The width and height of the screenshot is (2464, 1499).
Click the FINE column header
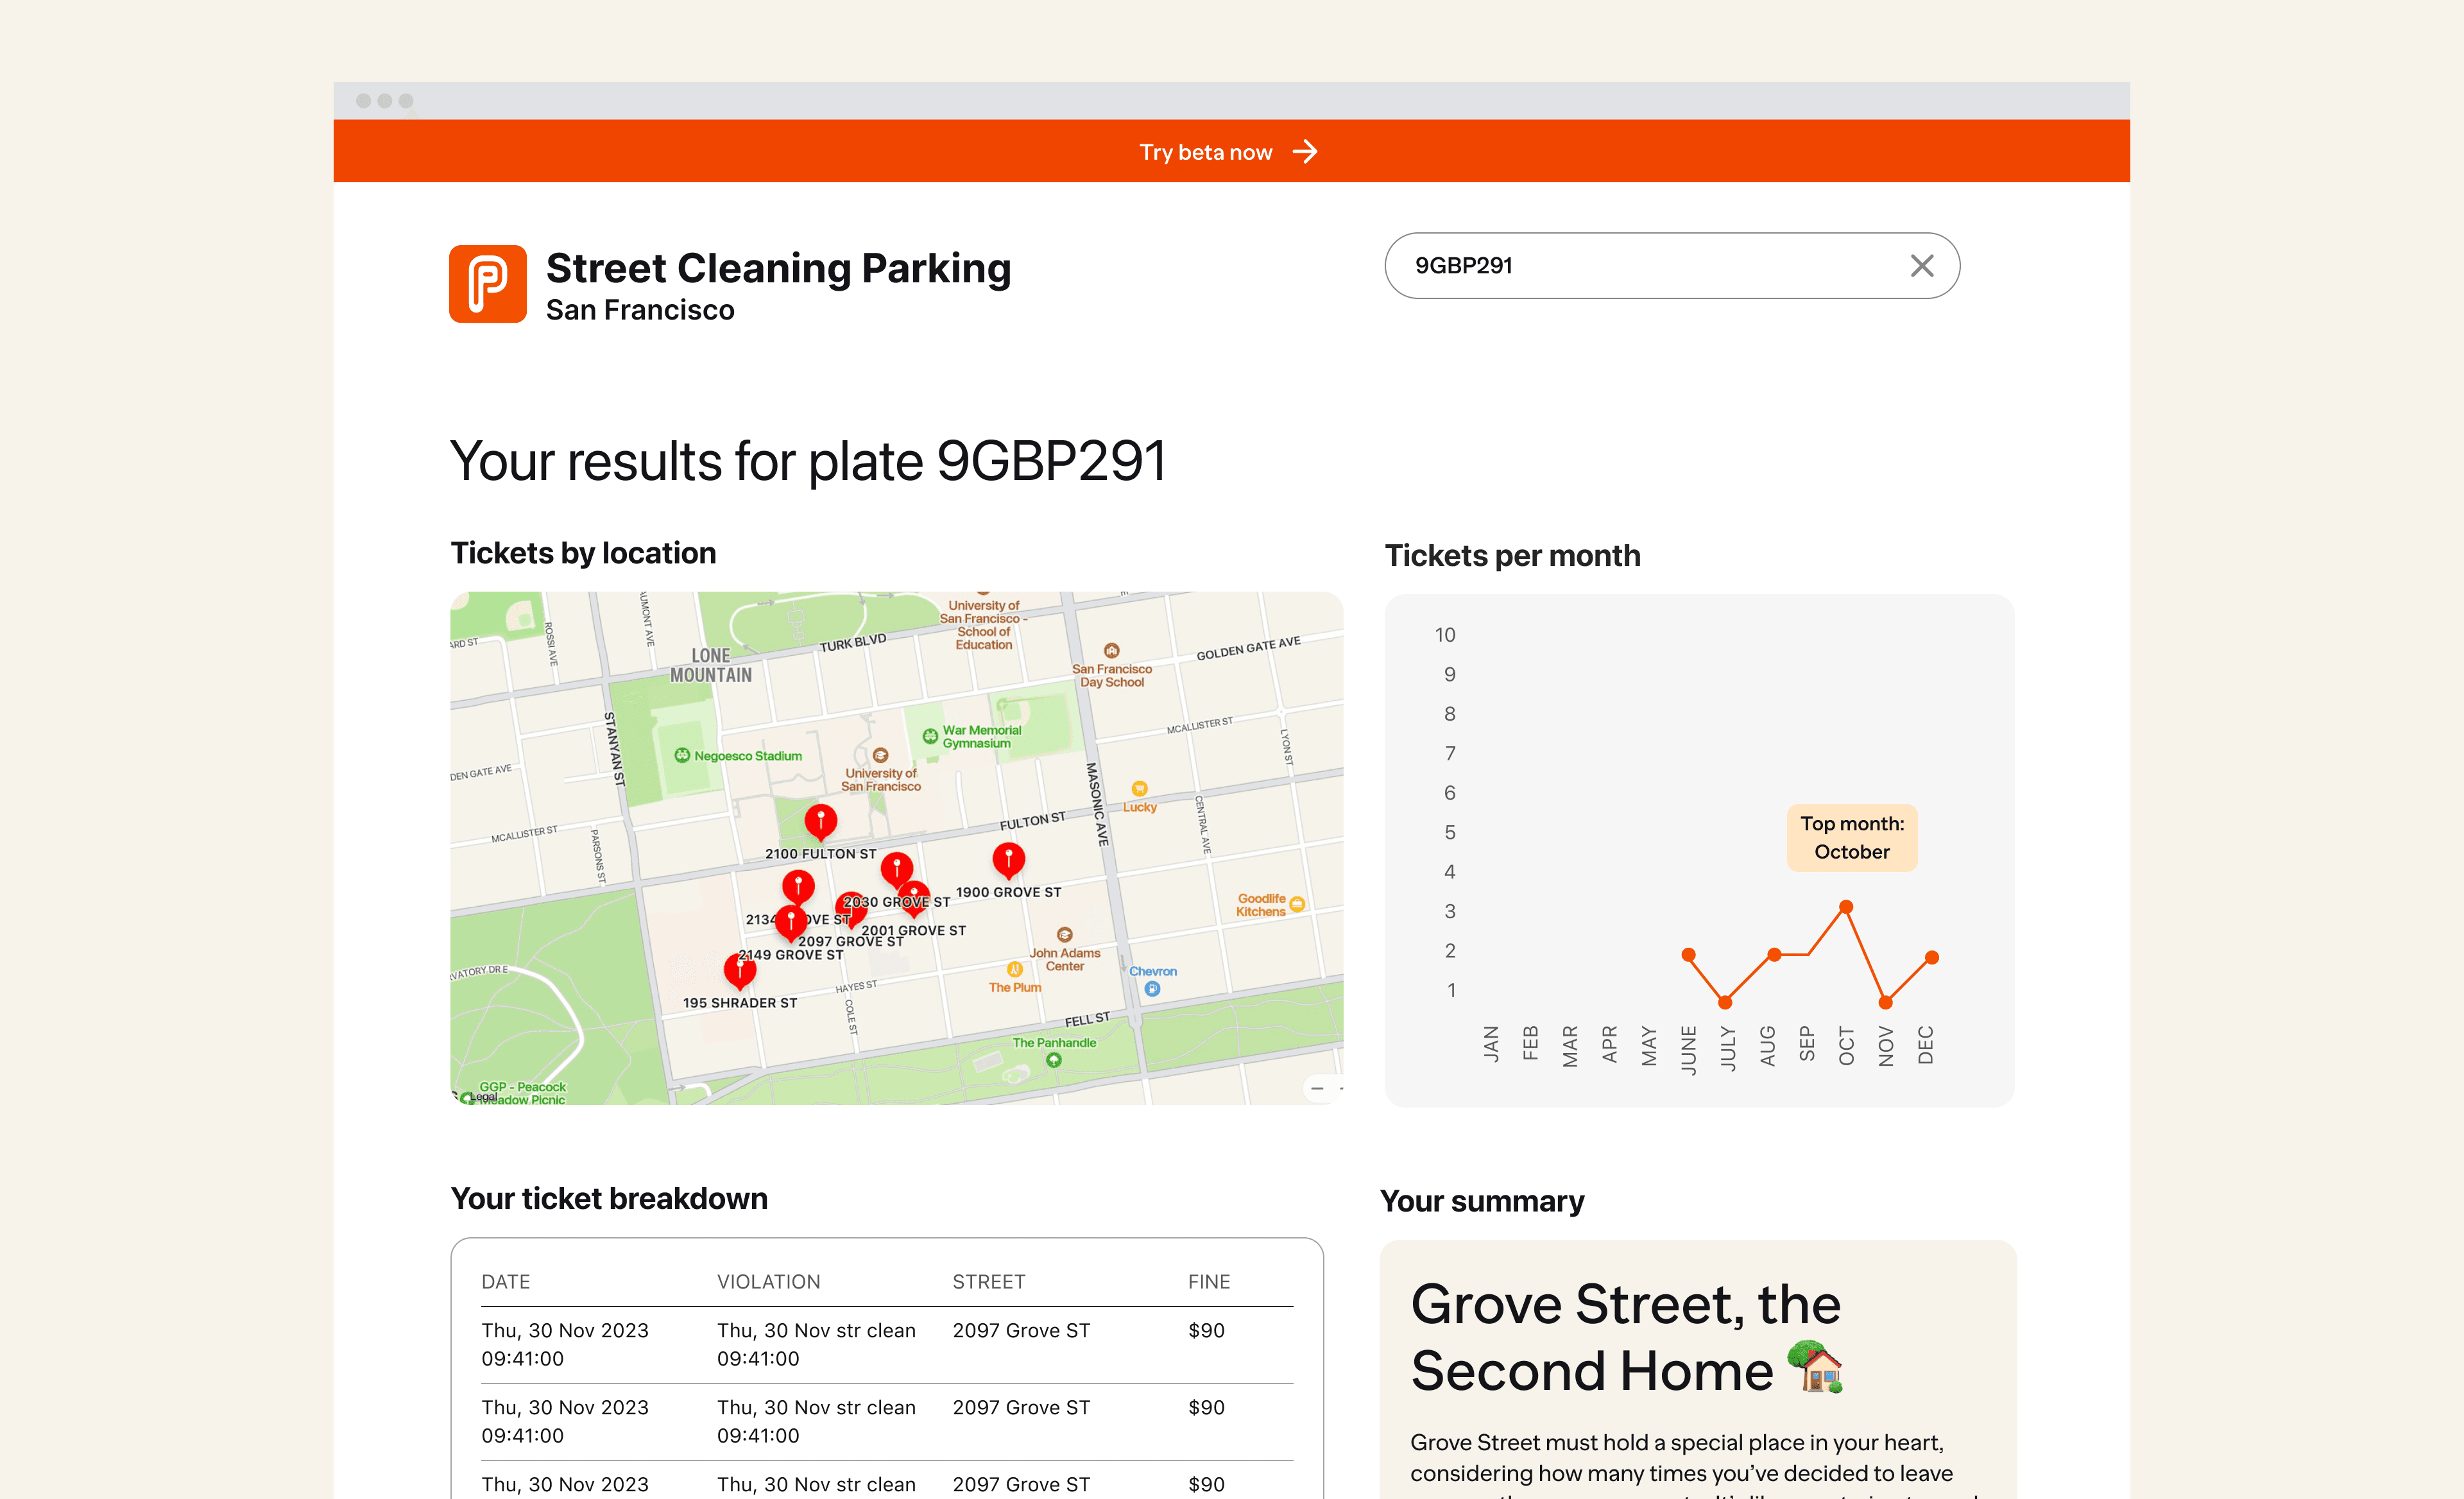[x=1208, y=1281]
